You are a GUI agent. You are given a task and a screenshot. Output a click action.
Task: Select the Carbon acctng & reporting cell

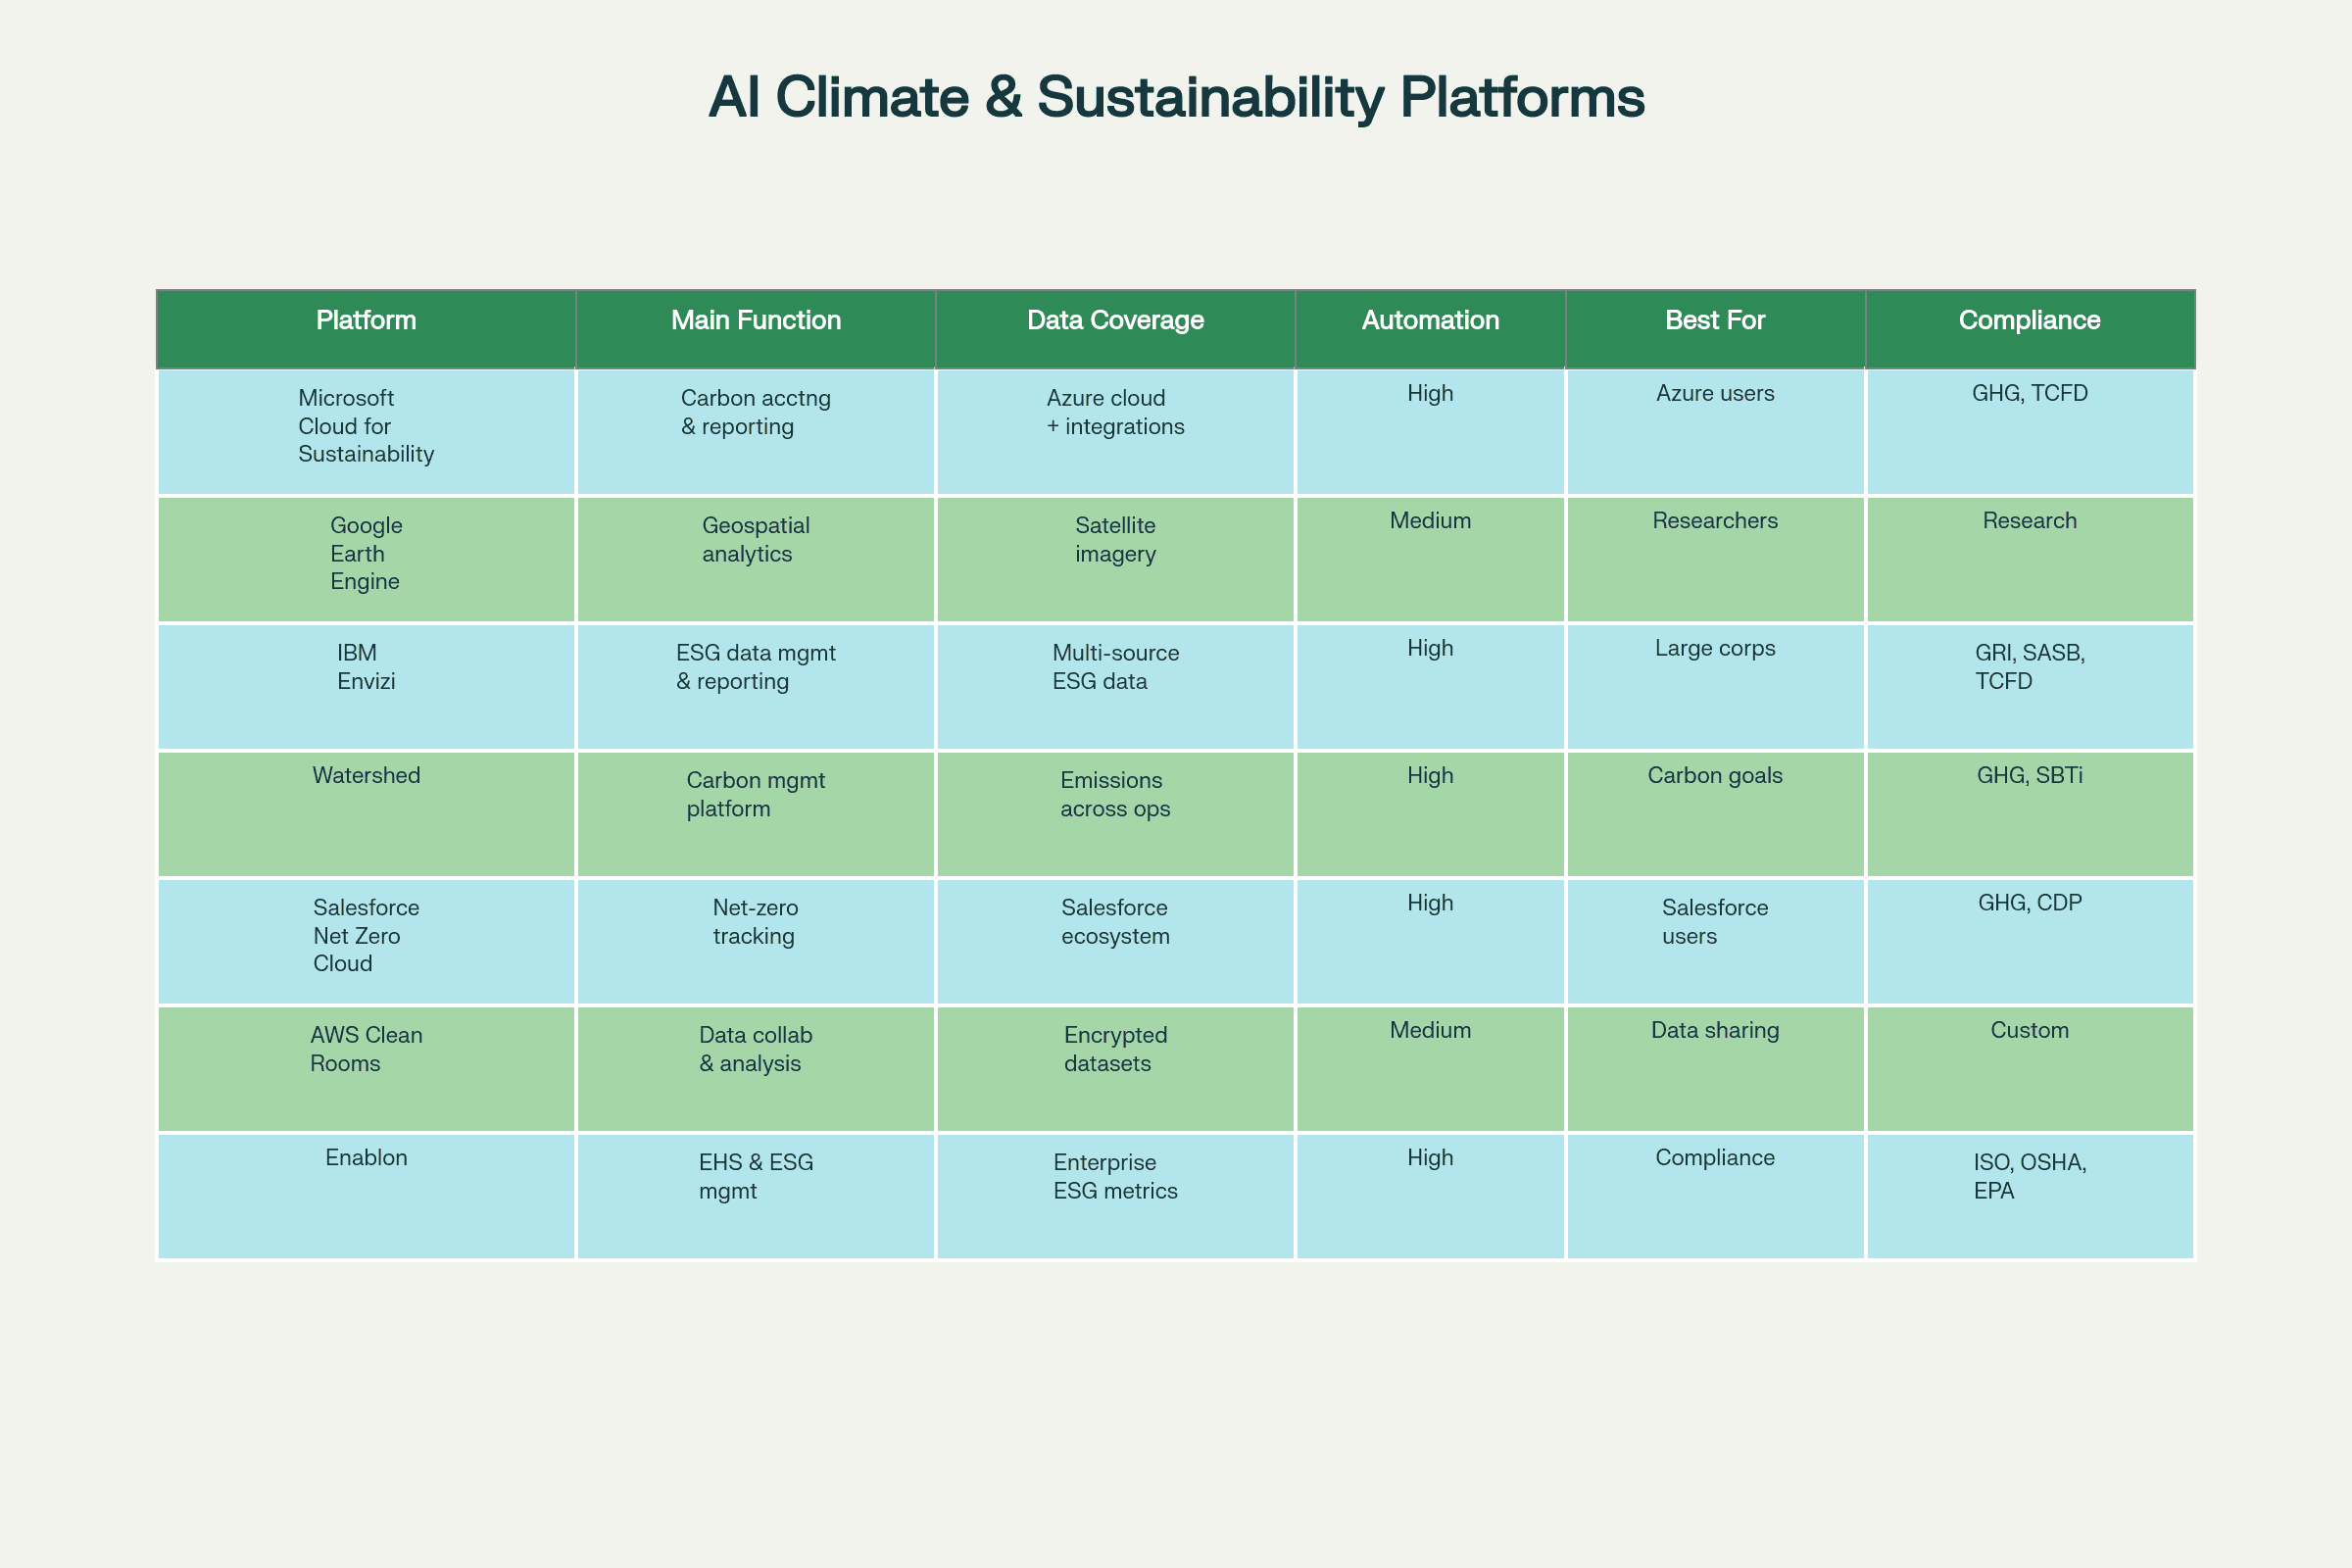(x=756, y=432)
